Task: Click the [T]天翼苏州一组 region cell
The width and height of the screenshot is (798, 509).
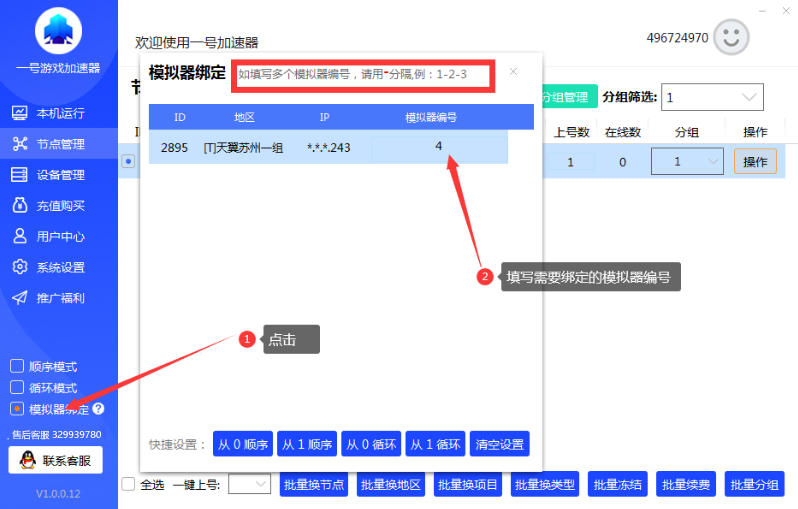Action: [x=243, y=148]
